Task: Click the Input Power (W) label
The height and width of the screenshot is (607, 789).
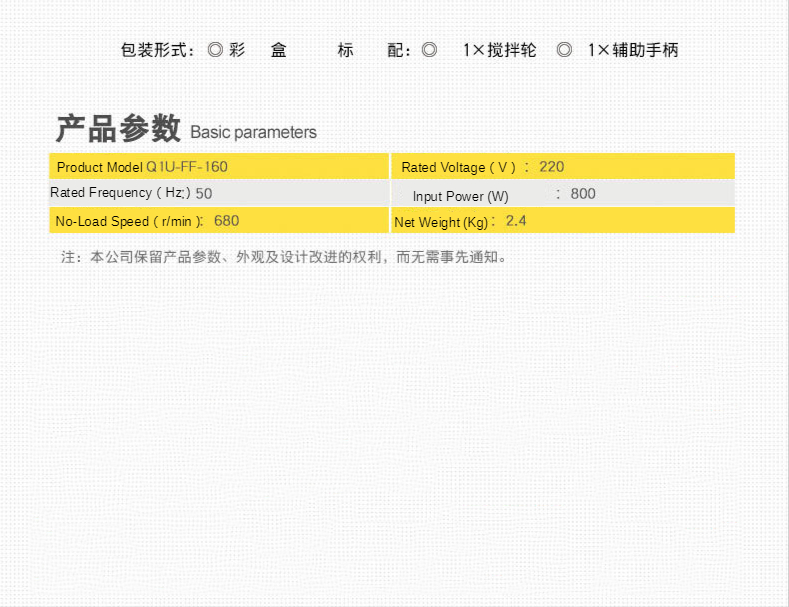Action: 460,196
